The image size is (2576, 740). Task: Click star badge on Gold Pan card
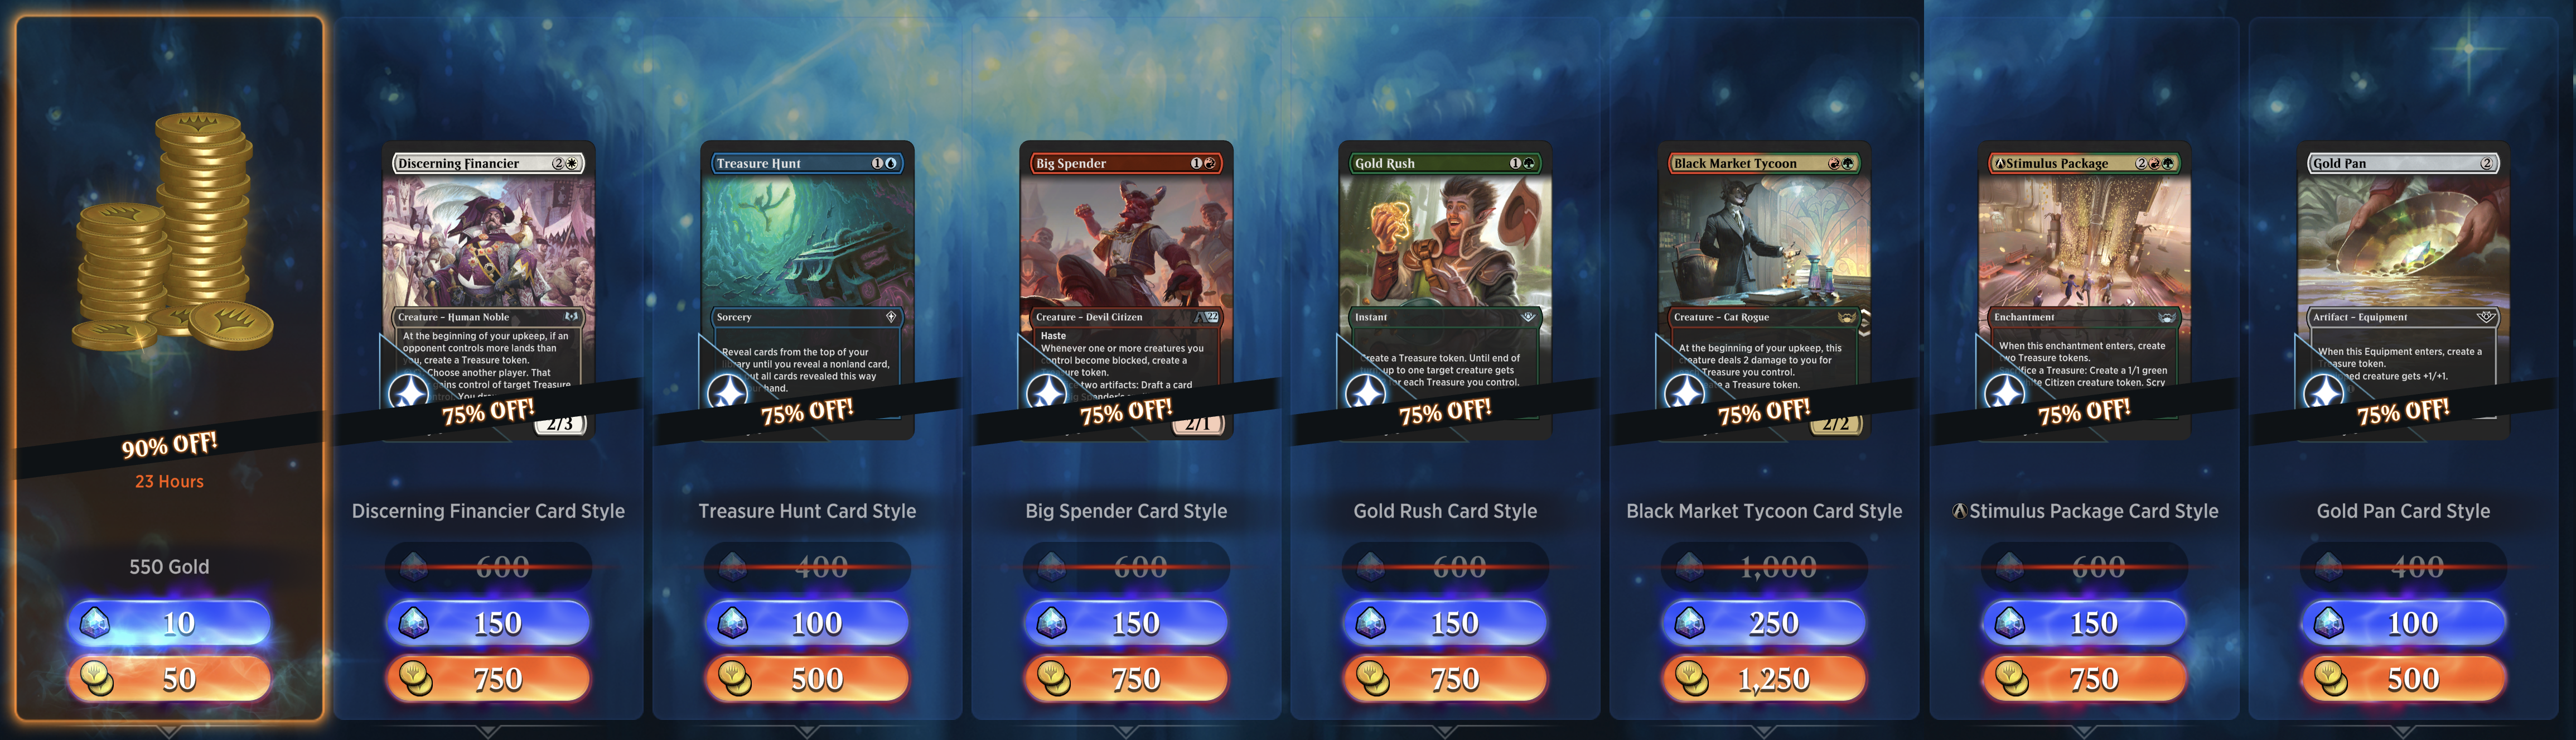[2323, 392]
